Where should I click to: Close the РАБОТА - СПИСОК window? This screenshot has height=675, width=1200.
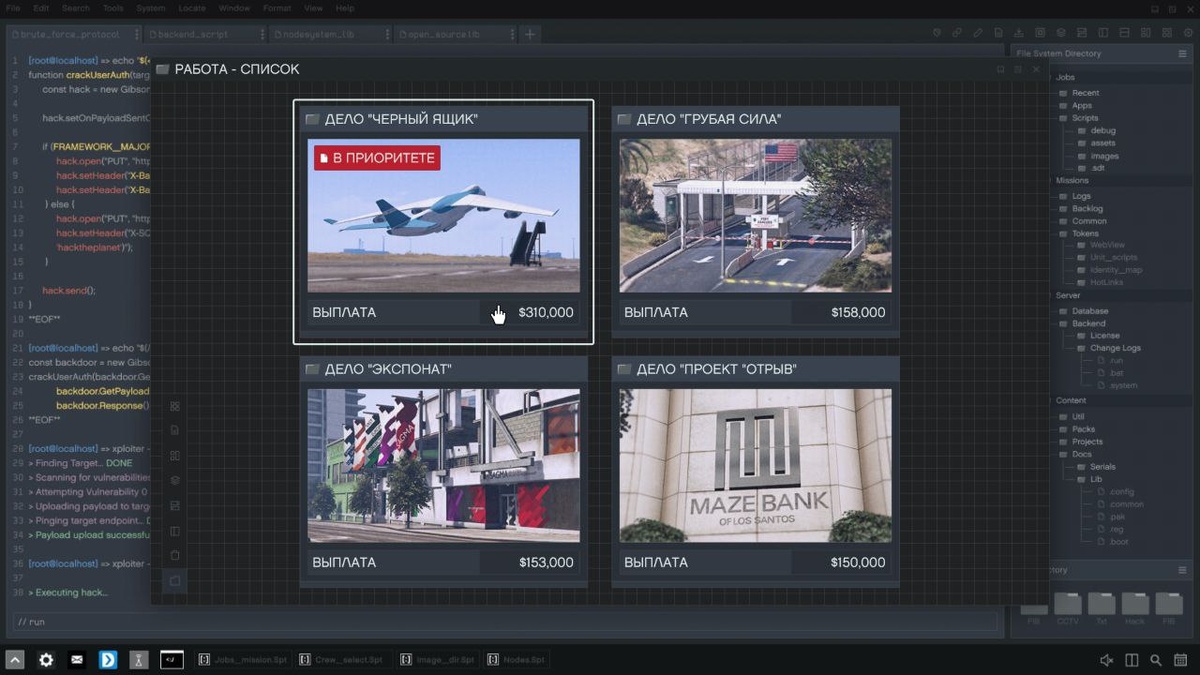point(1036,69)
